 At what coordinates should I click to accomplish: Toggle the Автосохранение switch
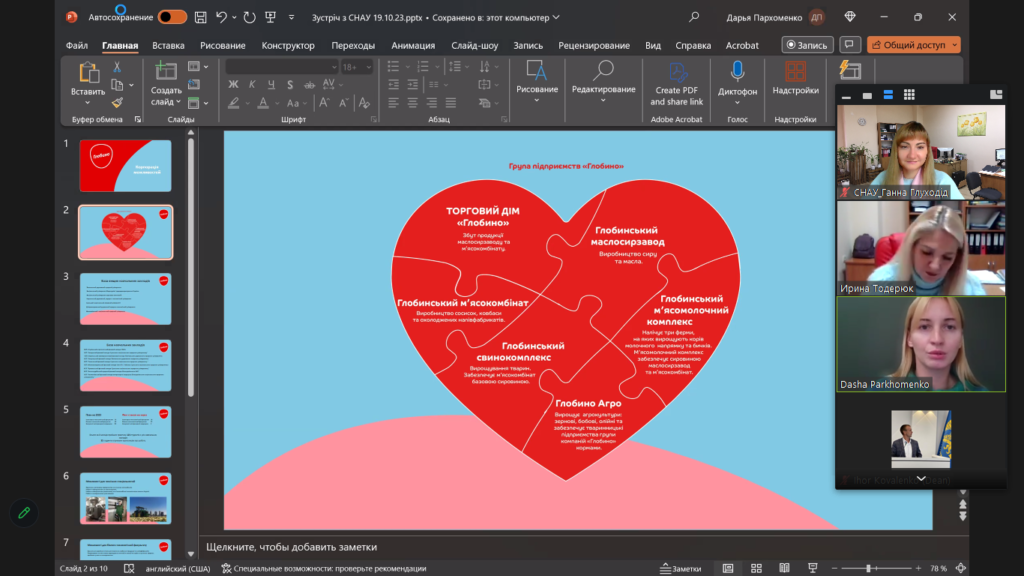click(x=172, y=17)
